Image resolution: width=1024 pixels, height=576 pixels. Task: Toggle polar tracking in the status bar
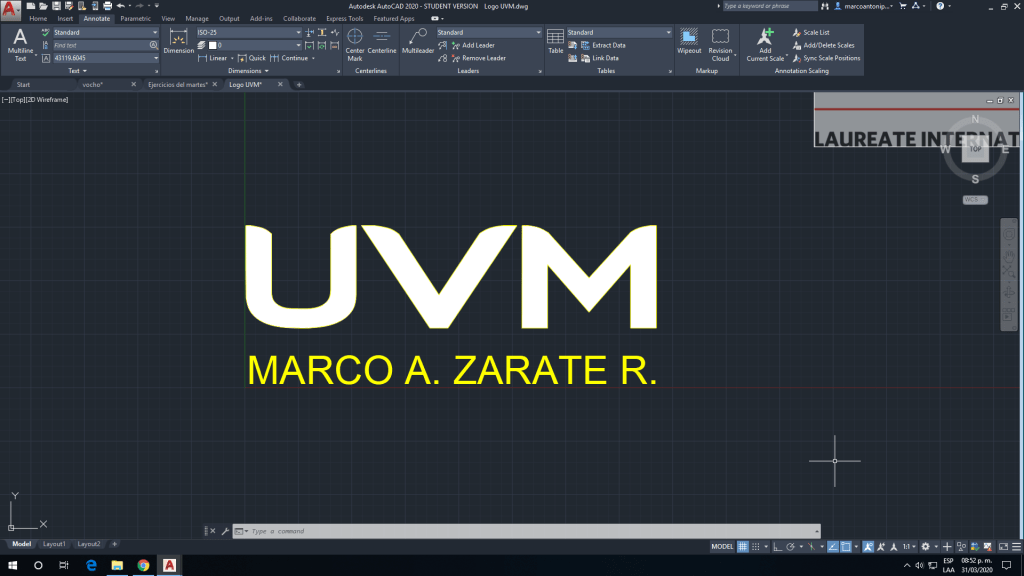(790, 547)
